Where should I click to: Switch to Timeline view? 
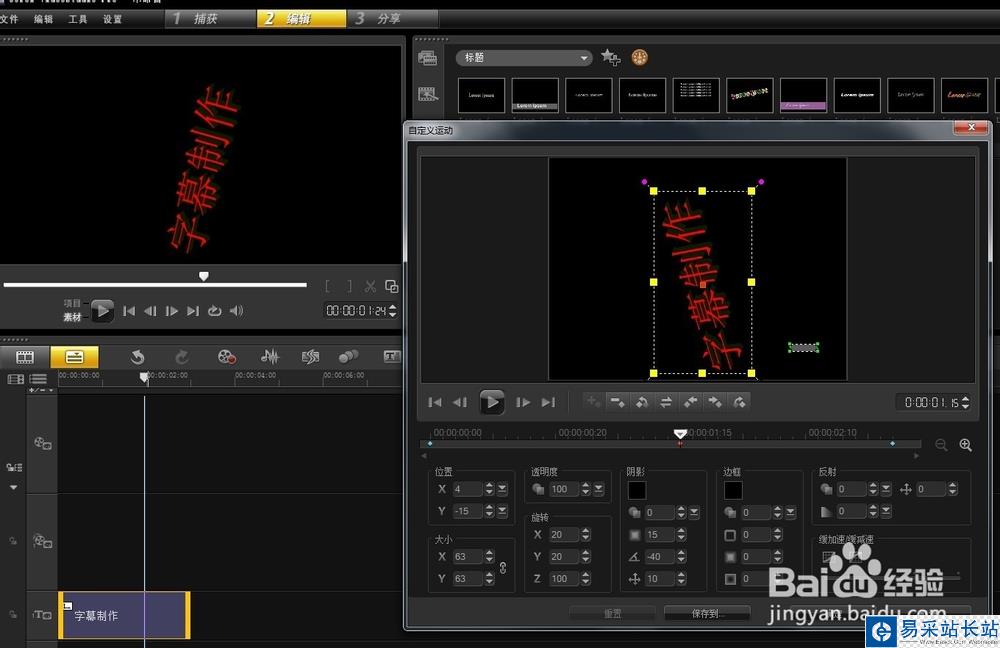coord(74,357)
